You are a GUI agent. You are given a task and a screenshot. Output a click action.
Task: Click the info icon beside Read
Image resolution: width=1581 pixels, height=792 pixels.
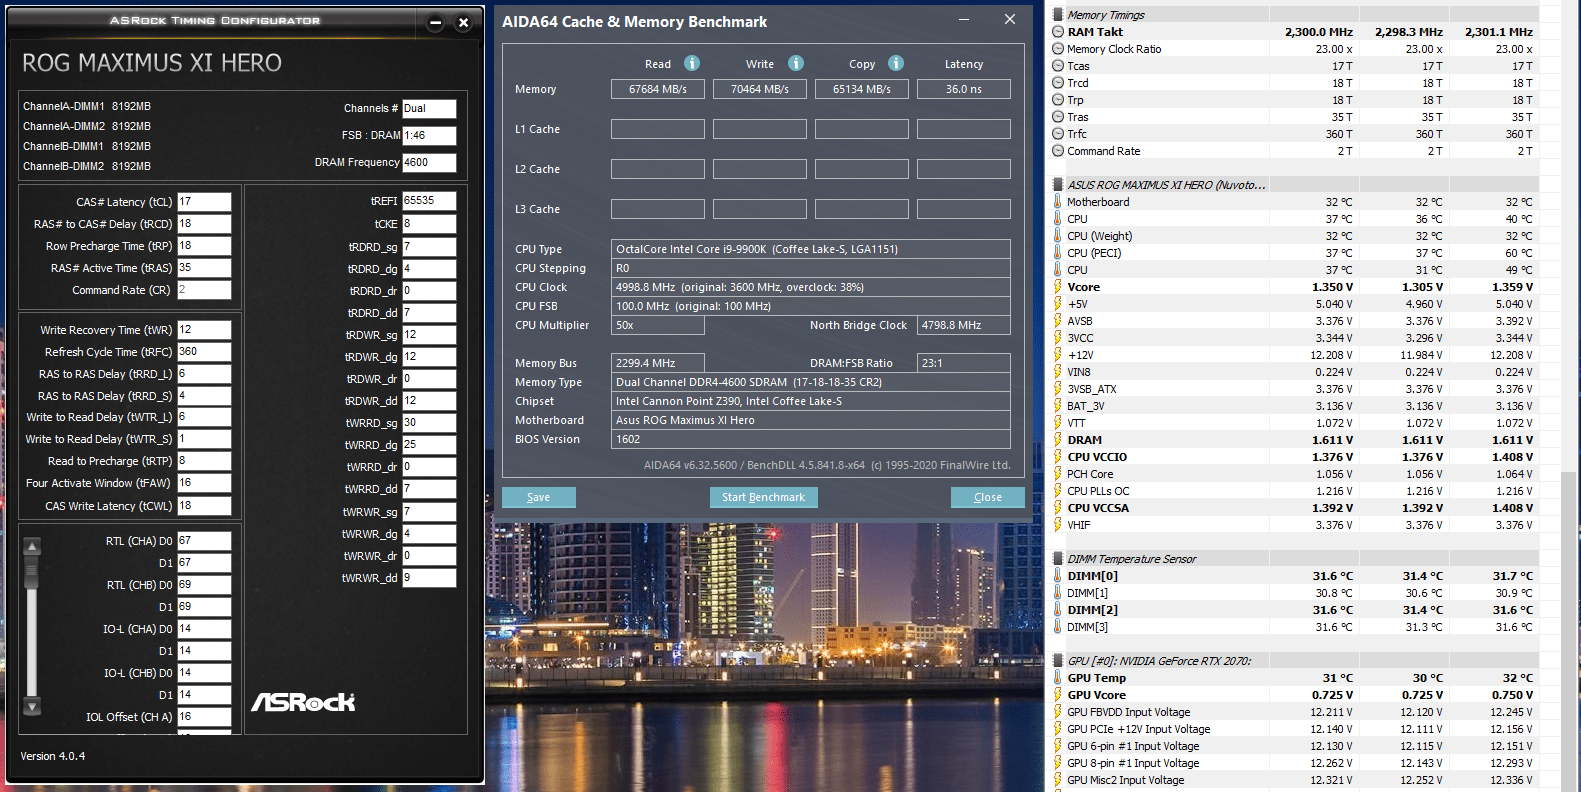pos(692,63)
